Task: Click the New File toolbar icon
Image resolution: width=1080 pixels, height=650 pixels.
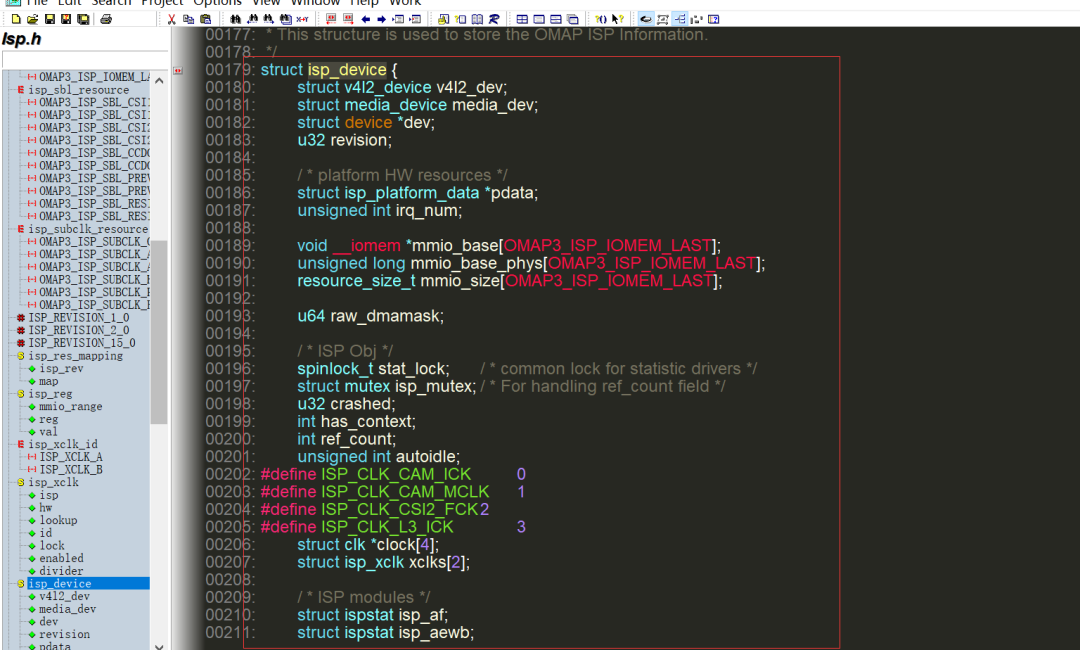Action: [x=14, y=19]
